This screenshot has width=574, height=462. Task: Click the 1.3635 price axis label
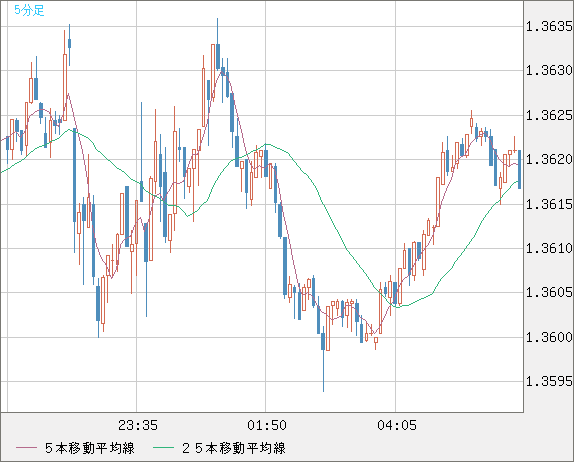coord(549,26)
